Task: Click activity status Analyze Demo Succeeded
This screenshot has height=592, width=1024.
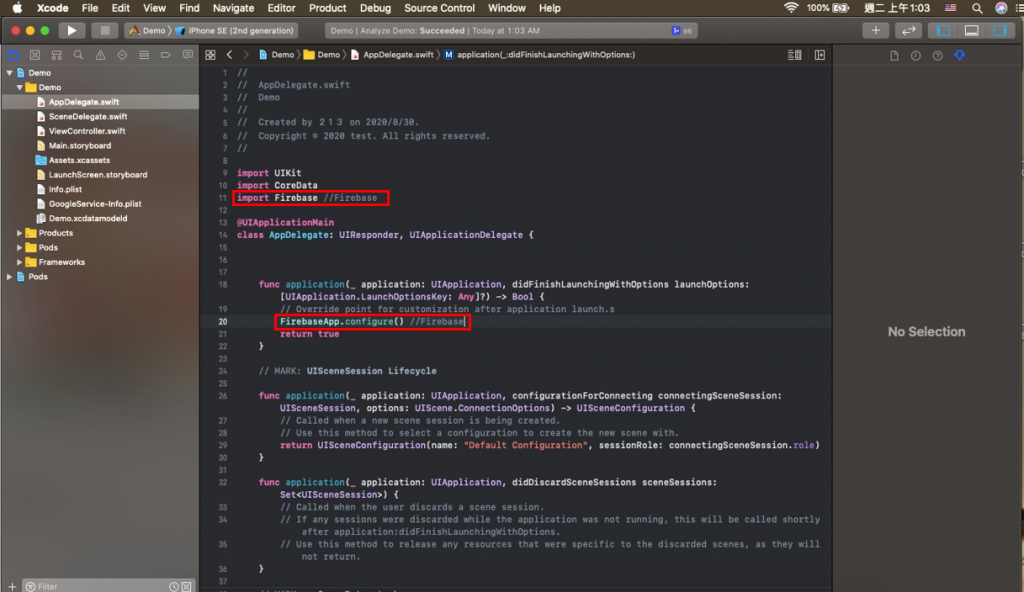Action: click(511, 31)
